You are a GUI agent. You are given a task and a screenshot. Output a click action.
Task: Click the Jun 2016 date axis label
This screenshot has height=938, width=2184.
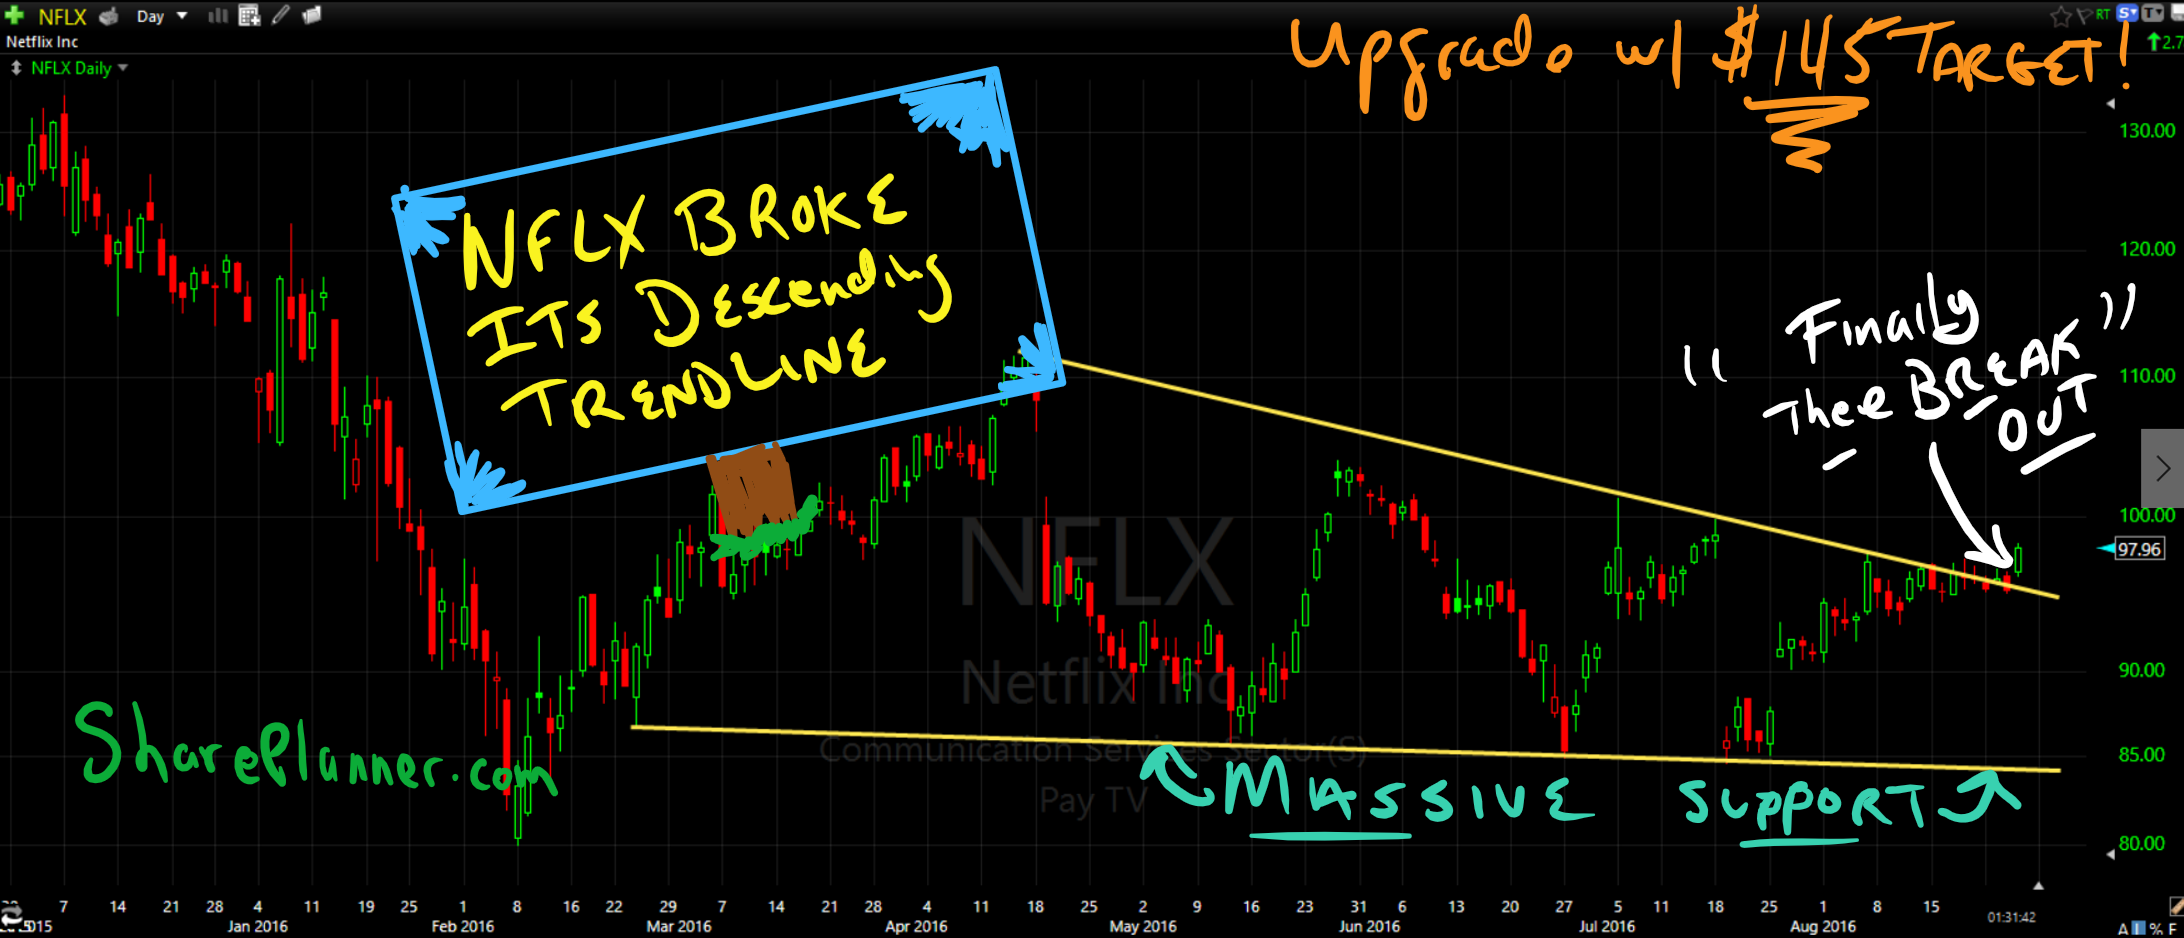[1369, 926]
